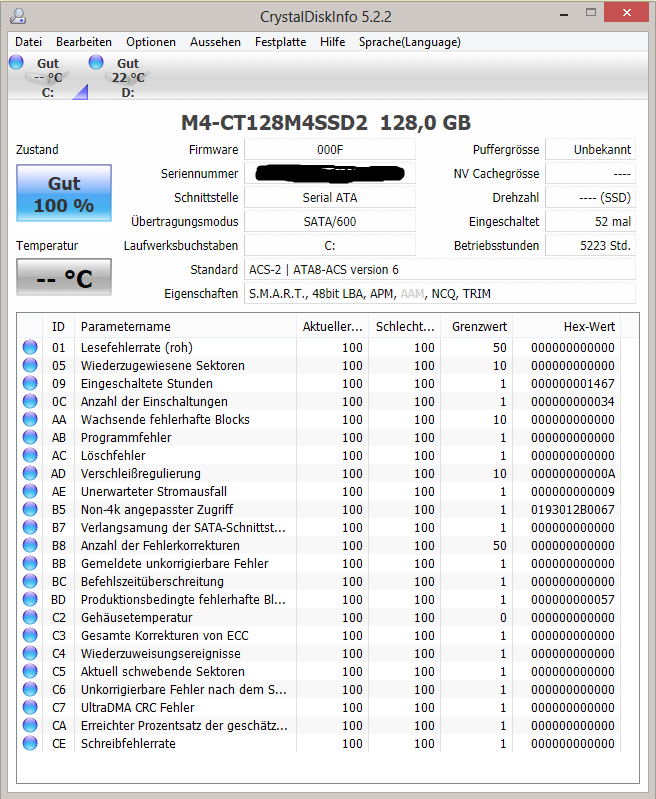This screenshot has width=656, height=799.
Task: Click the status icon for Verschleißregulierung
Action: (30, 473)
